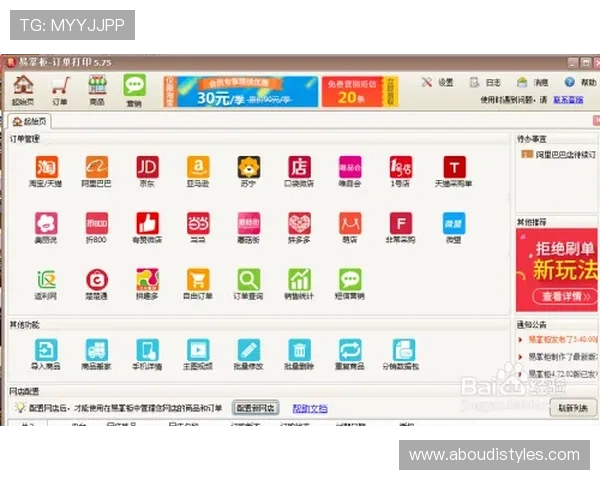
Task: Open the 天猫采购单 T icon
Action: point(454,167)
